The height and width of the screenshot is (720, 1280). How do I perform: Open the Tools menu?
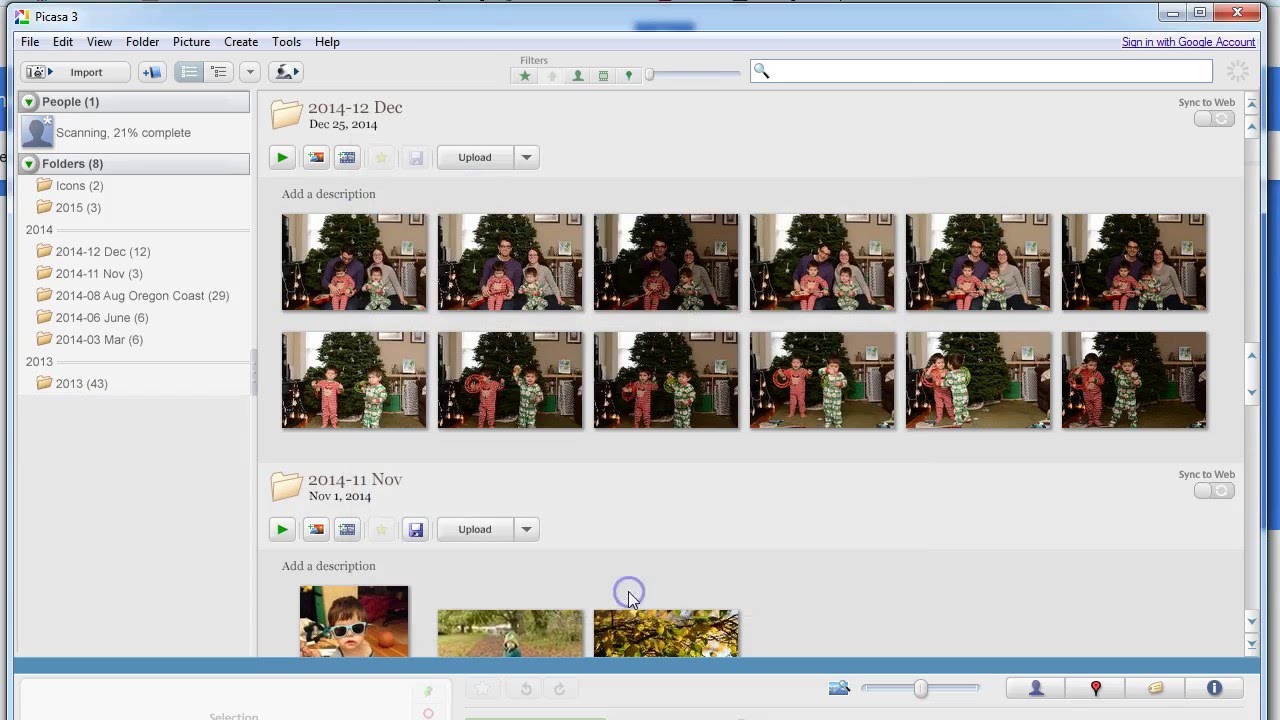(286, 42)
